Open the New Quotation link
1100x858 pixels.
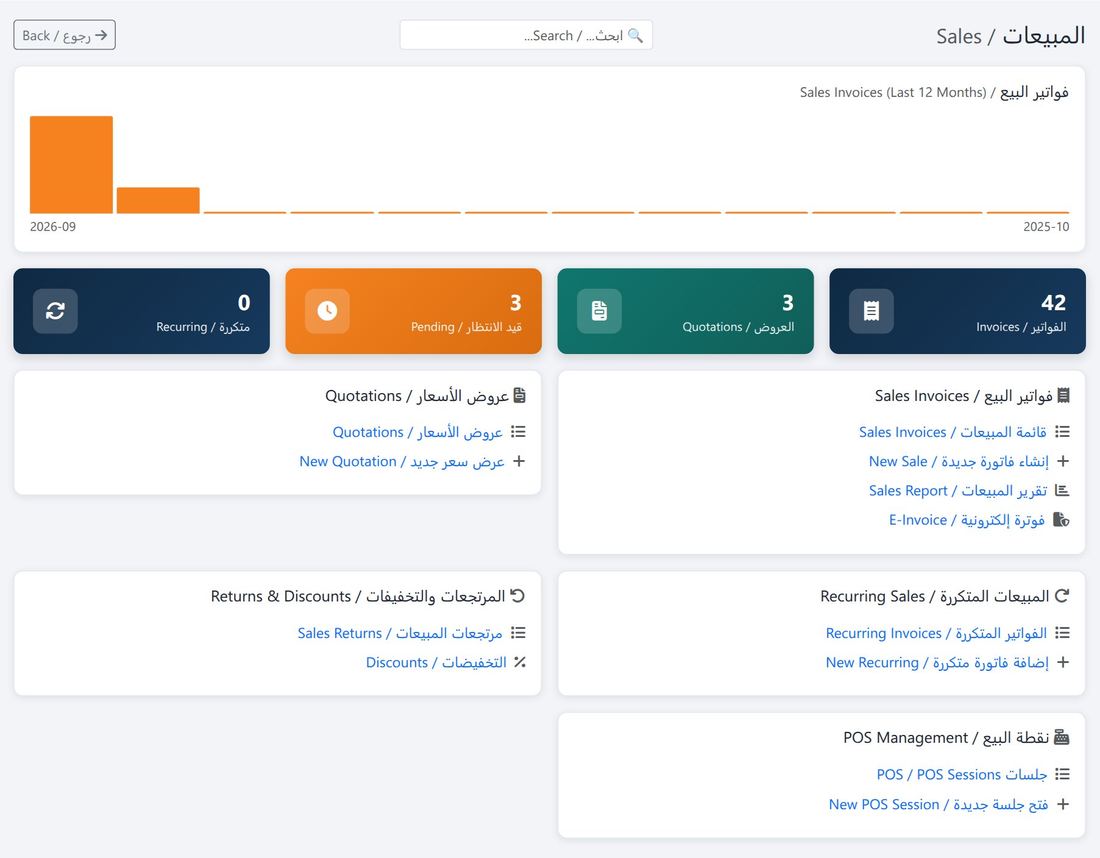pyautogui.click(x=402, y=462)
